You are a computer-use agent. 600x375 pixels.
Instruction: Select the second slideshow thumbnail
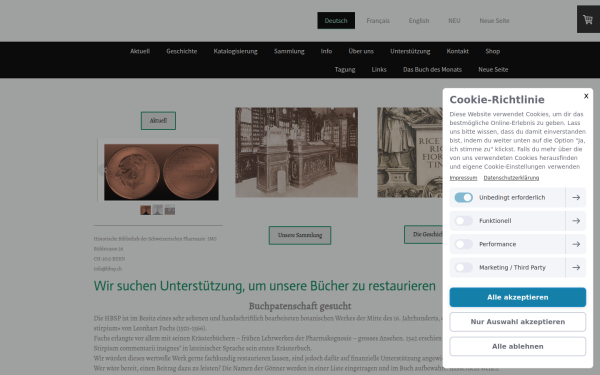coord(158,210)
